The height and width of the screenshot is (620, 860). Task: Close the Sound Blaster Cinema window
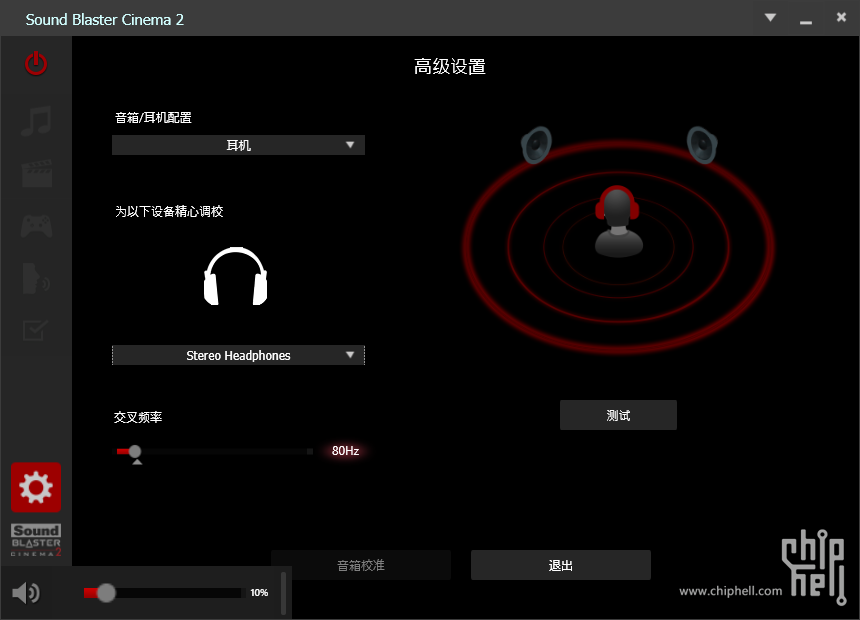[x=841, y=17]
